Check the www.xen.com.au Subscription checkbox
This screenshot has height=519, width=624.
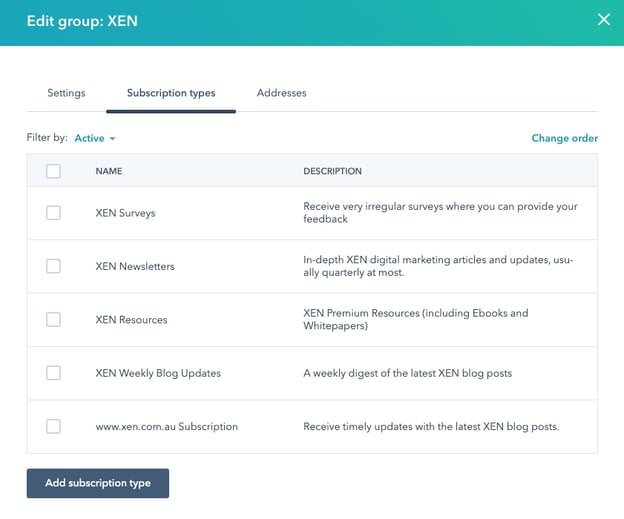click(x=53, y=426)
